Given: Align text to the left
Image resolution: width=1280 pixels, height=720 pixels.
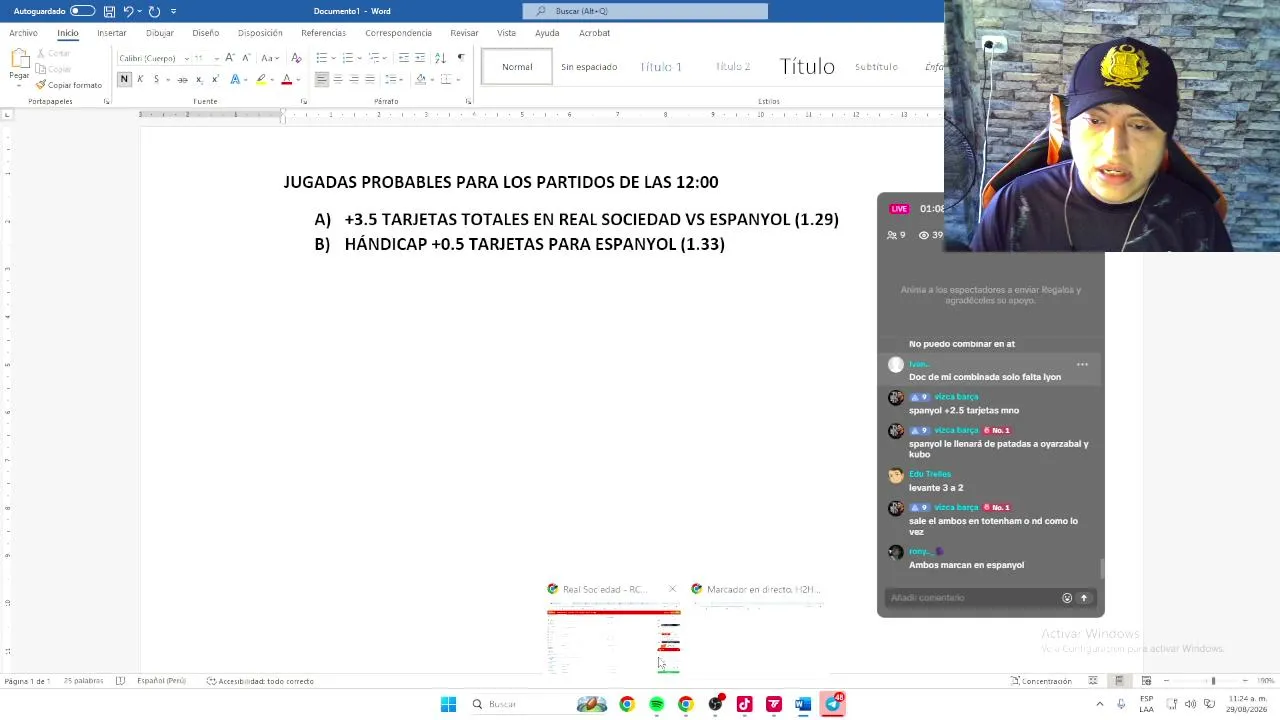Looking at the screenshot, I should coord(322,79).
